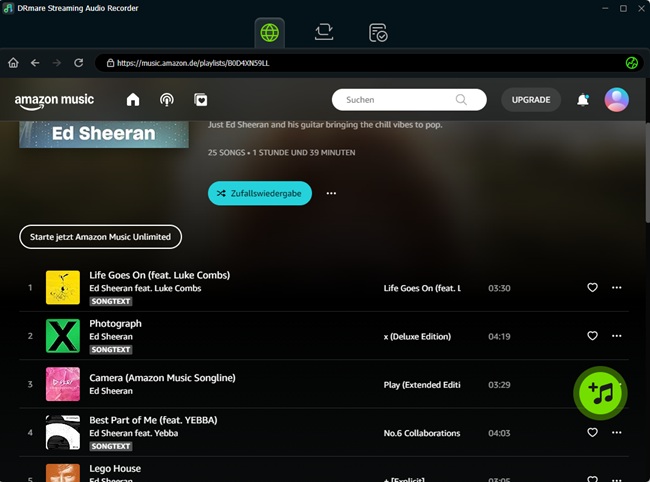The height and width of the screenshot is (482, 650).
Task: Open artist Ed Sheeran feat. Yebba
Action: click(133, 433)
